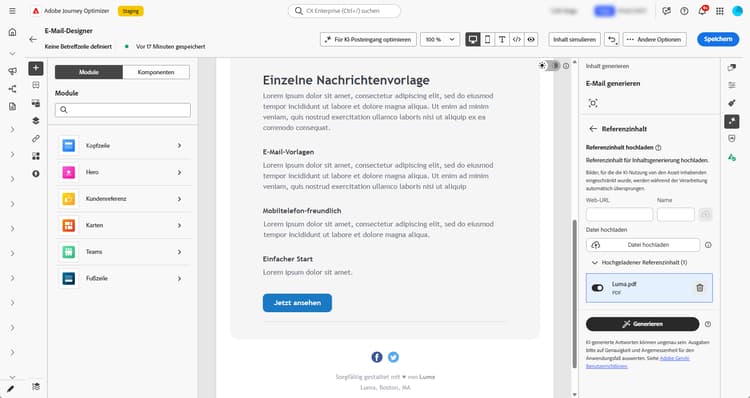Open the help question mark icon

[x=684, y=11]
